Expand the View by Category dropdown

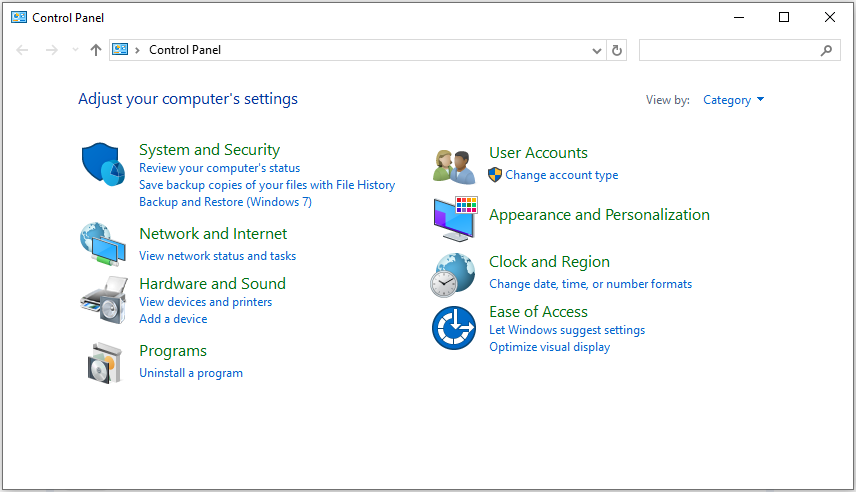[x=733, y=100]
